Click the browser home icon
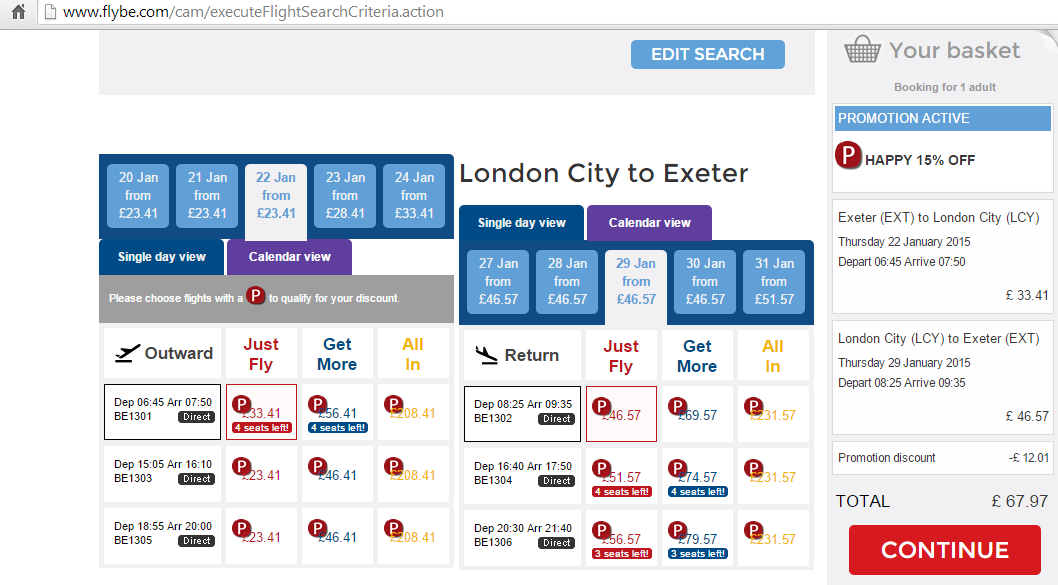This screenshot has height=585, width=1058. click(18, 11)
